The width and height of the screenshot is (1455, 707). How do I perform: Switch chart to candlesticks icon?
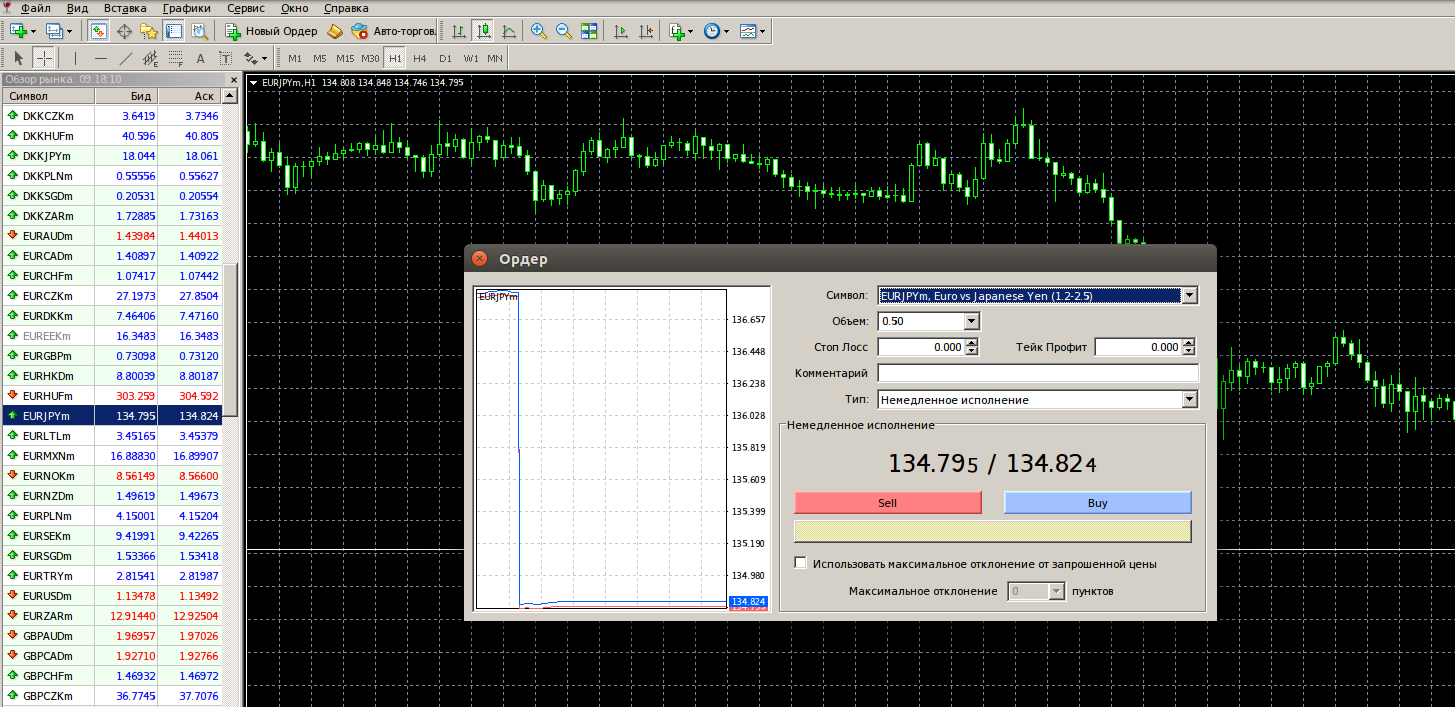tap(483, 31)
